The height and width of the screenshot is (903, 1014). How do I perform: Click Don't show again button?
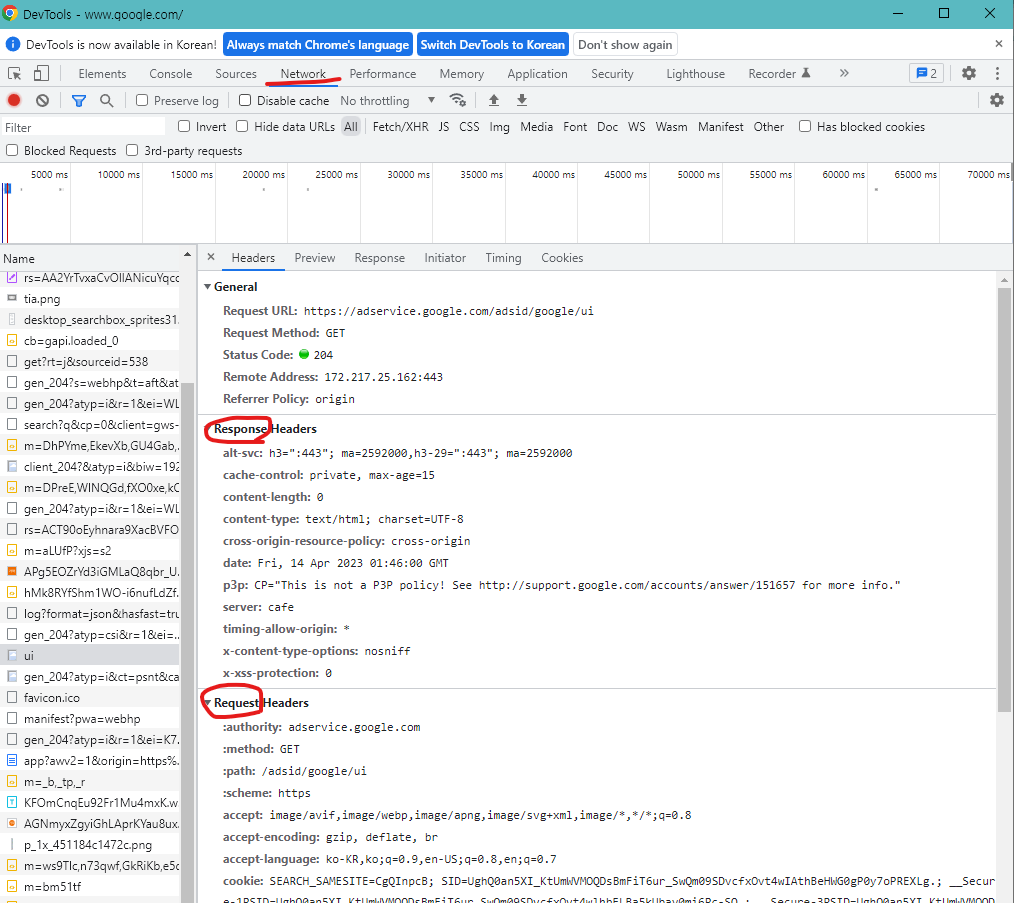(625, 45)
